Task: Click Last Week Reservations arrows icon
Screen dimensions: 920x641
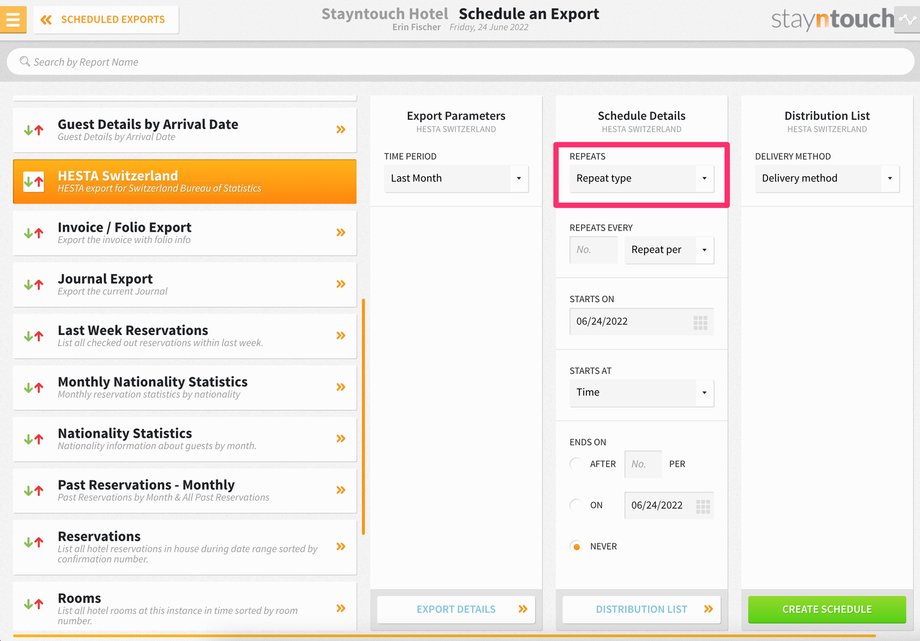Action: 33,336
